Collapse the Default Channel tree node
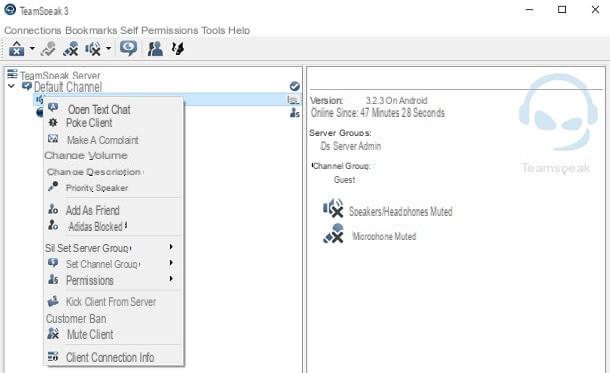Image resolution: width=610 pixels, height=373 pixels. (x=11, y=86)
